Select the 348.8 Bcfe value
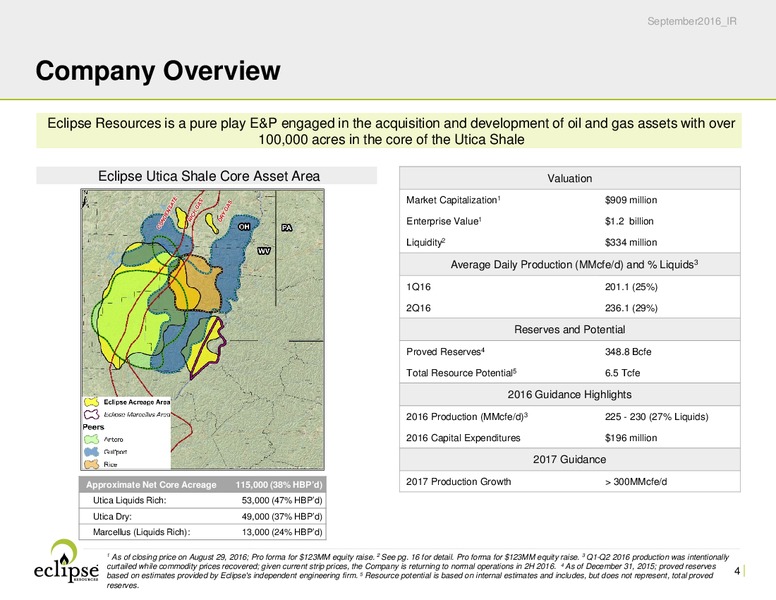 (628, 352)
